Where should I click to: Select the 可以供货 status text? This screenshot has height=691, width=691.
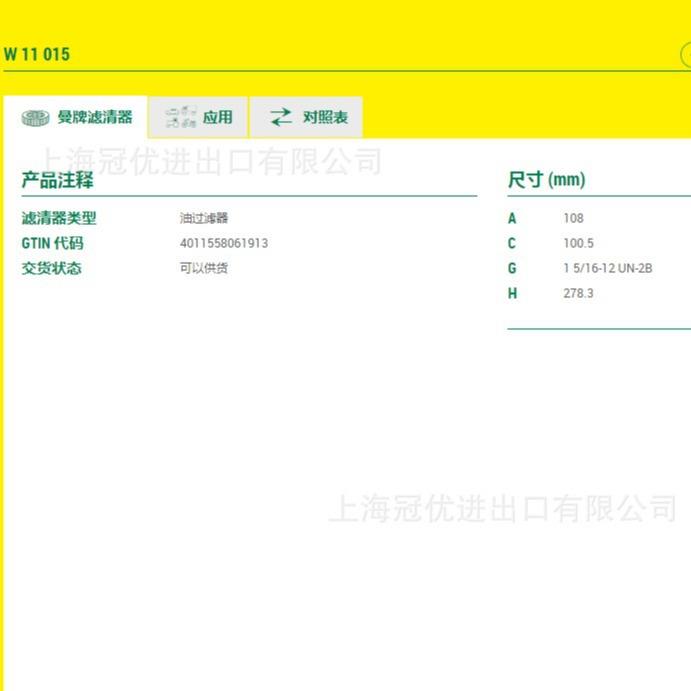click(204, 268)
